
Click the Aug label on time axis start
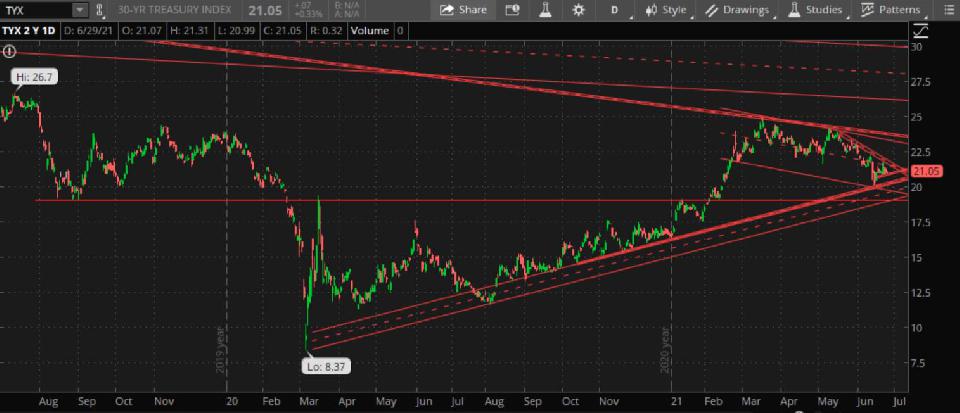pyautogui.click(x=48, y=401)
